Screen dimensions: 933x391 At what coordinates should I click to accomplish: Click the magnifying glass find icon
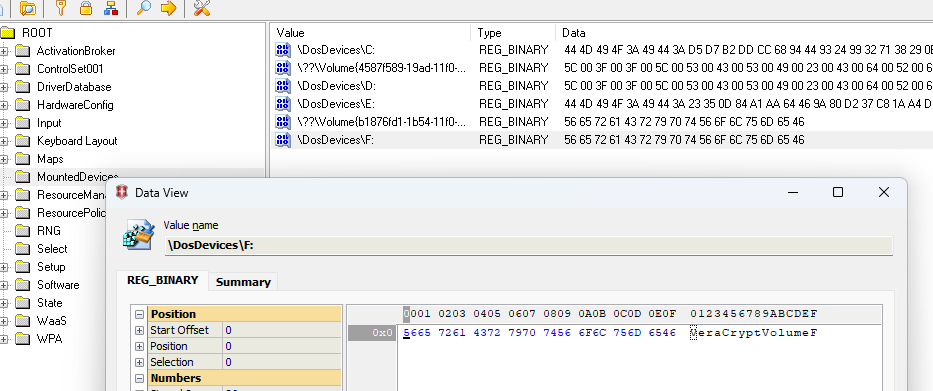click(x=143, y=8)
